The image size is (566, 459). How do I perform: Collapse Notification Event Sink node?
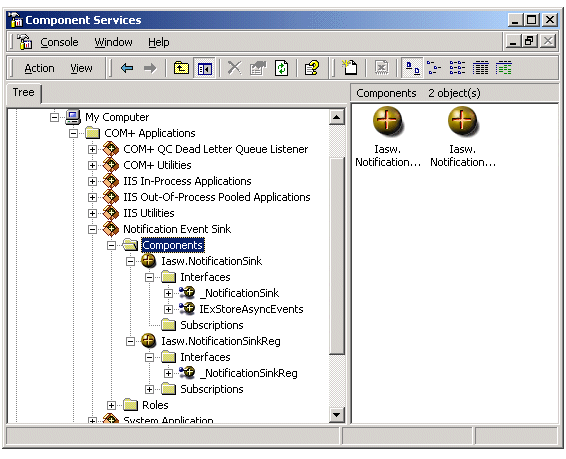click(x=92, y=229)
